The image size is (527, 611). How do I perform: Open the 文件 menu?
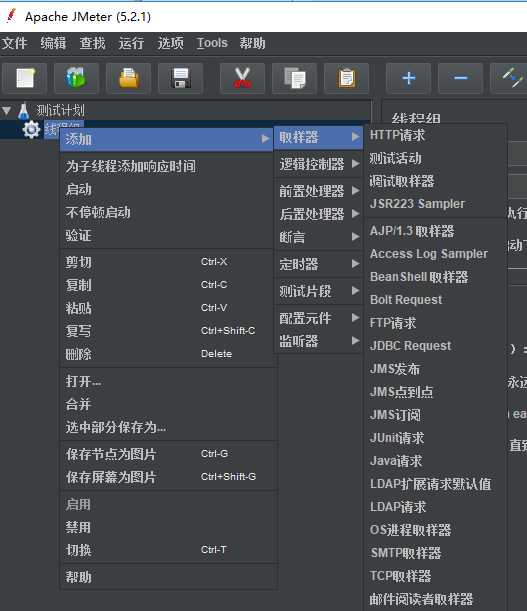pos(15,43)
